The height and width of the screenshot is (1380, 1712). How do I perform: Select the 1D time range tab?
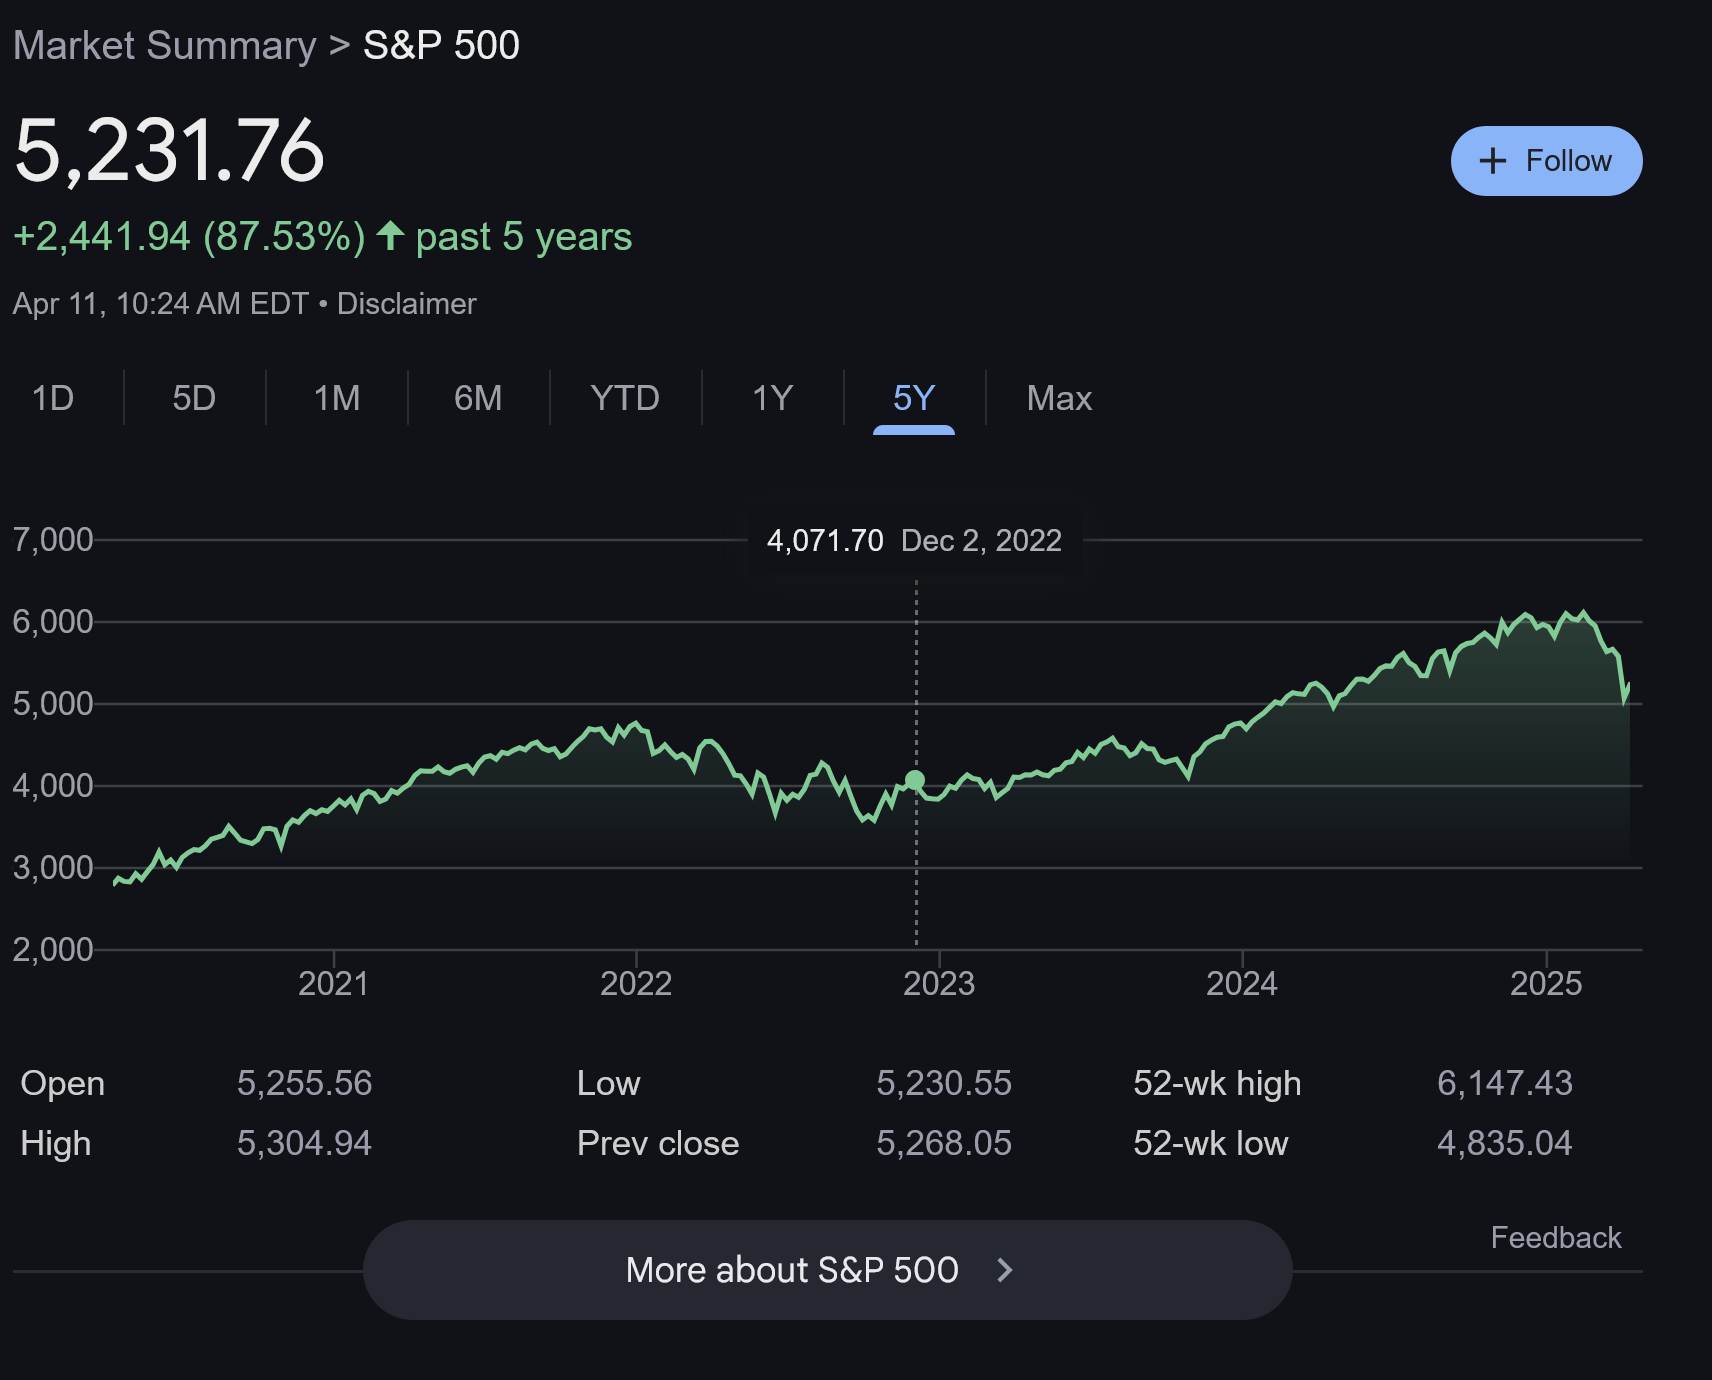pos(53,398)
